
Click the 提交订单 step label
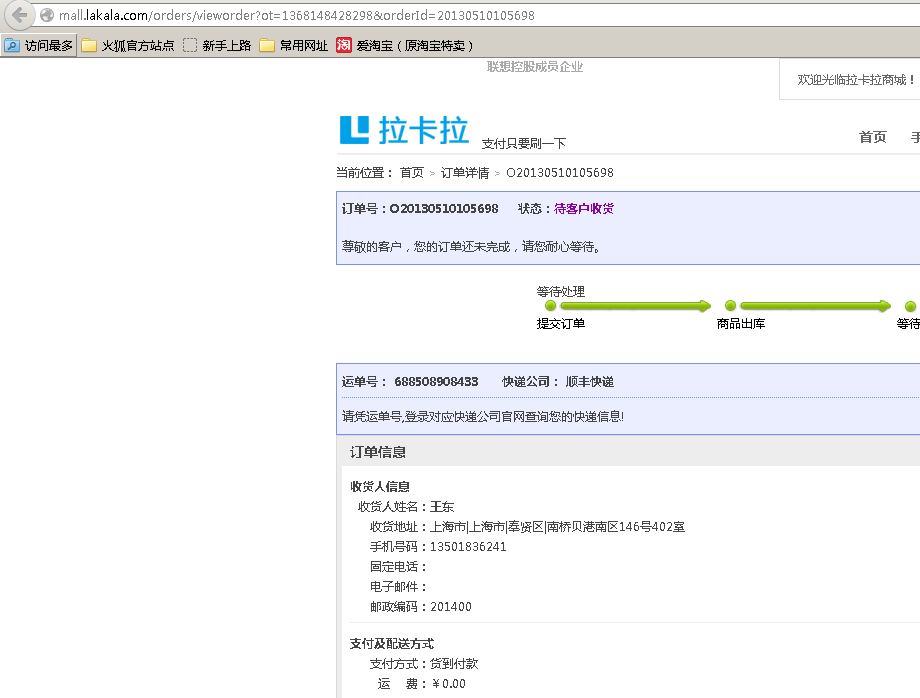pos(560,323)
